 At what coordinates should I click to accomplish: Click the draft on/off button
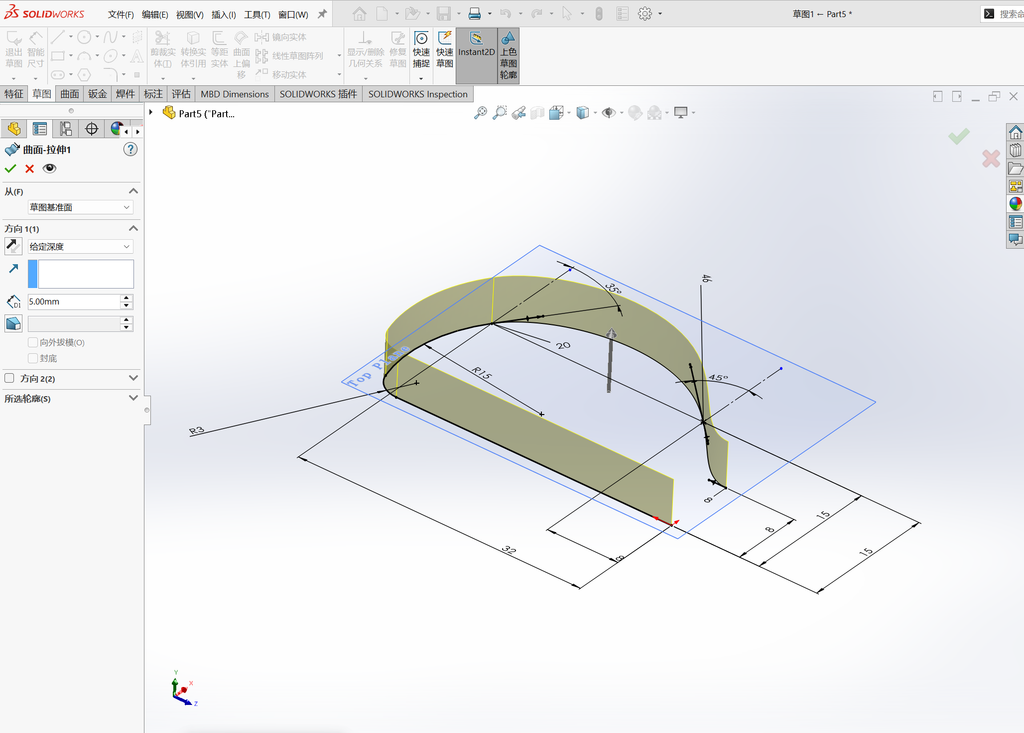(13, 323)
